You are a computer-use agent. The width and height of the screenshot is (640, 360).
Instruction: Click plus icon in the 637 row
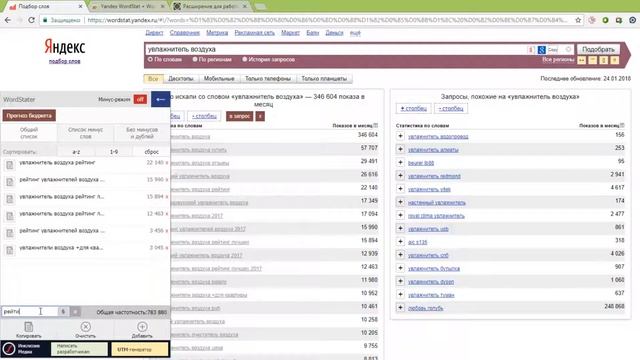click(400, 295)
